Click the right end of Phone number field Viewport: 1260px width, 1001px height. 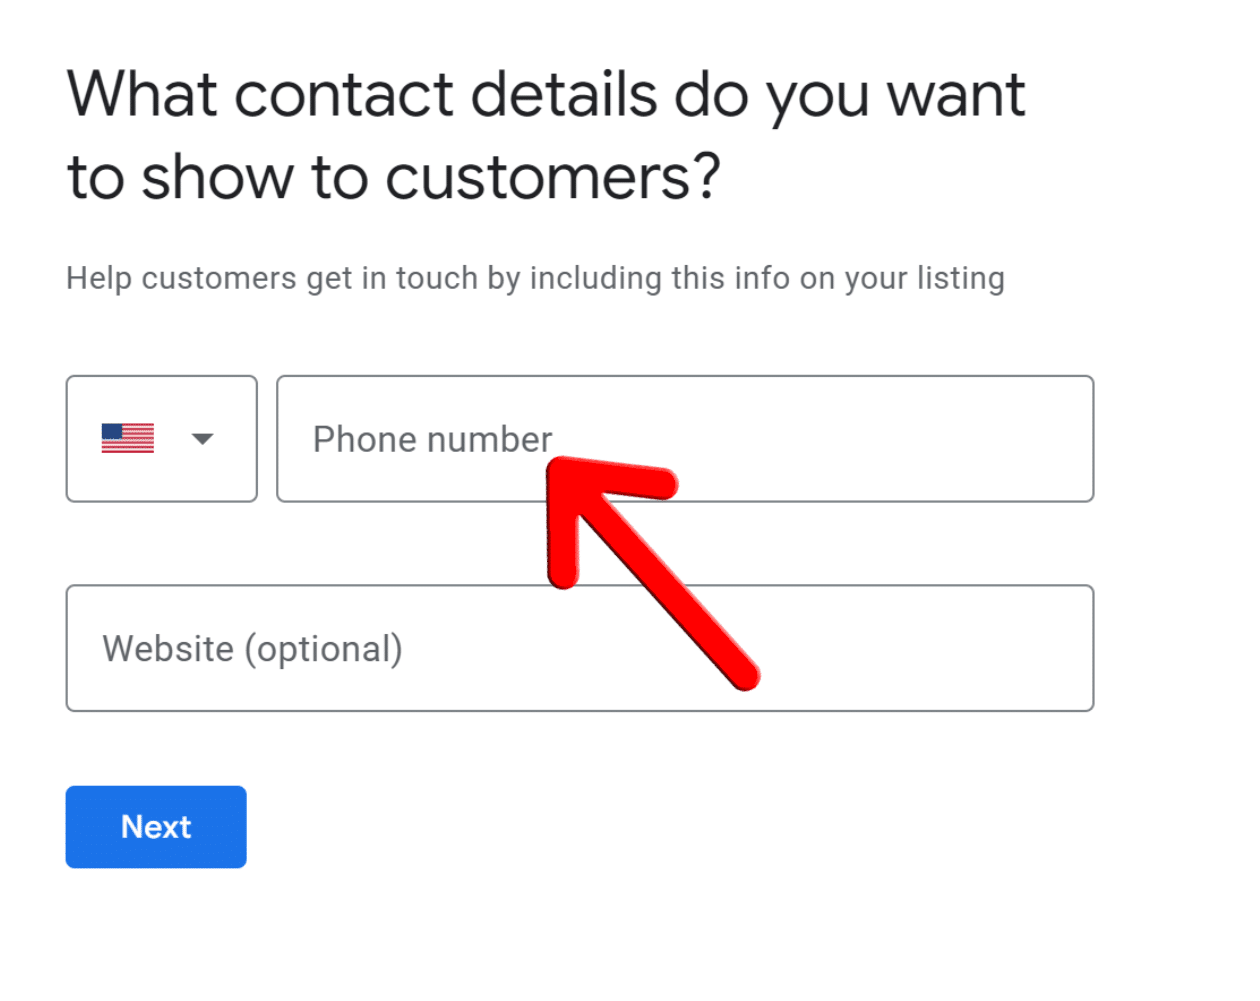pyautogui.click(x=1060, y=438)
